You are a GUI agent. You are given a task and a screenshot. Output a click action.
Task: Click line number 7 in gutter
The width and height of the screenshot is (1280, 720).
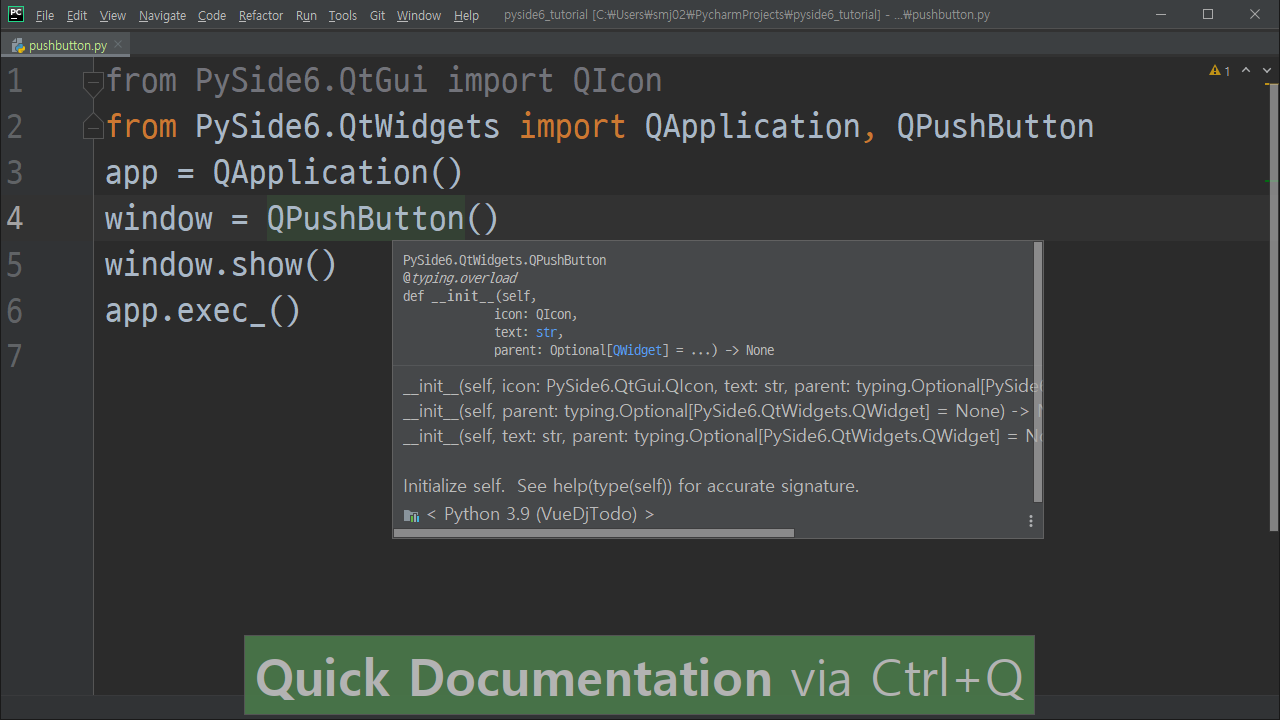tap(14, 356)
